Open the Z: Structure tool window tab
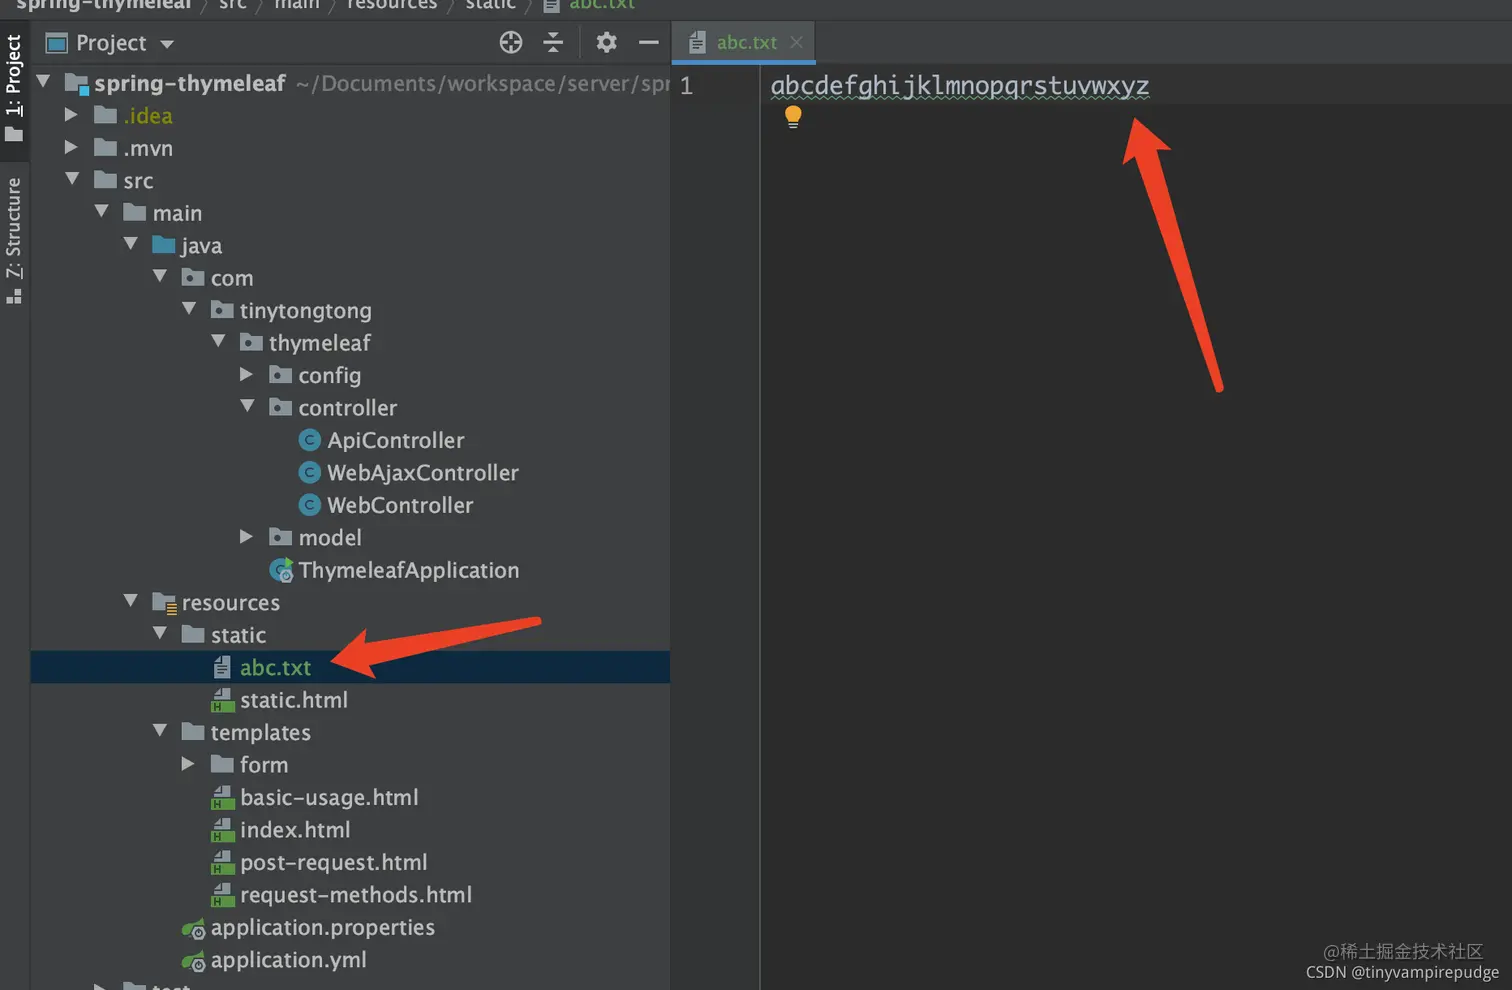 pyautogui.click(x=14, y=240)
